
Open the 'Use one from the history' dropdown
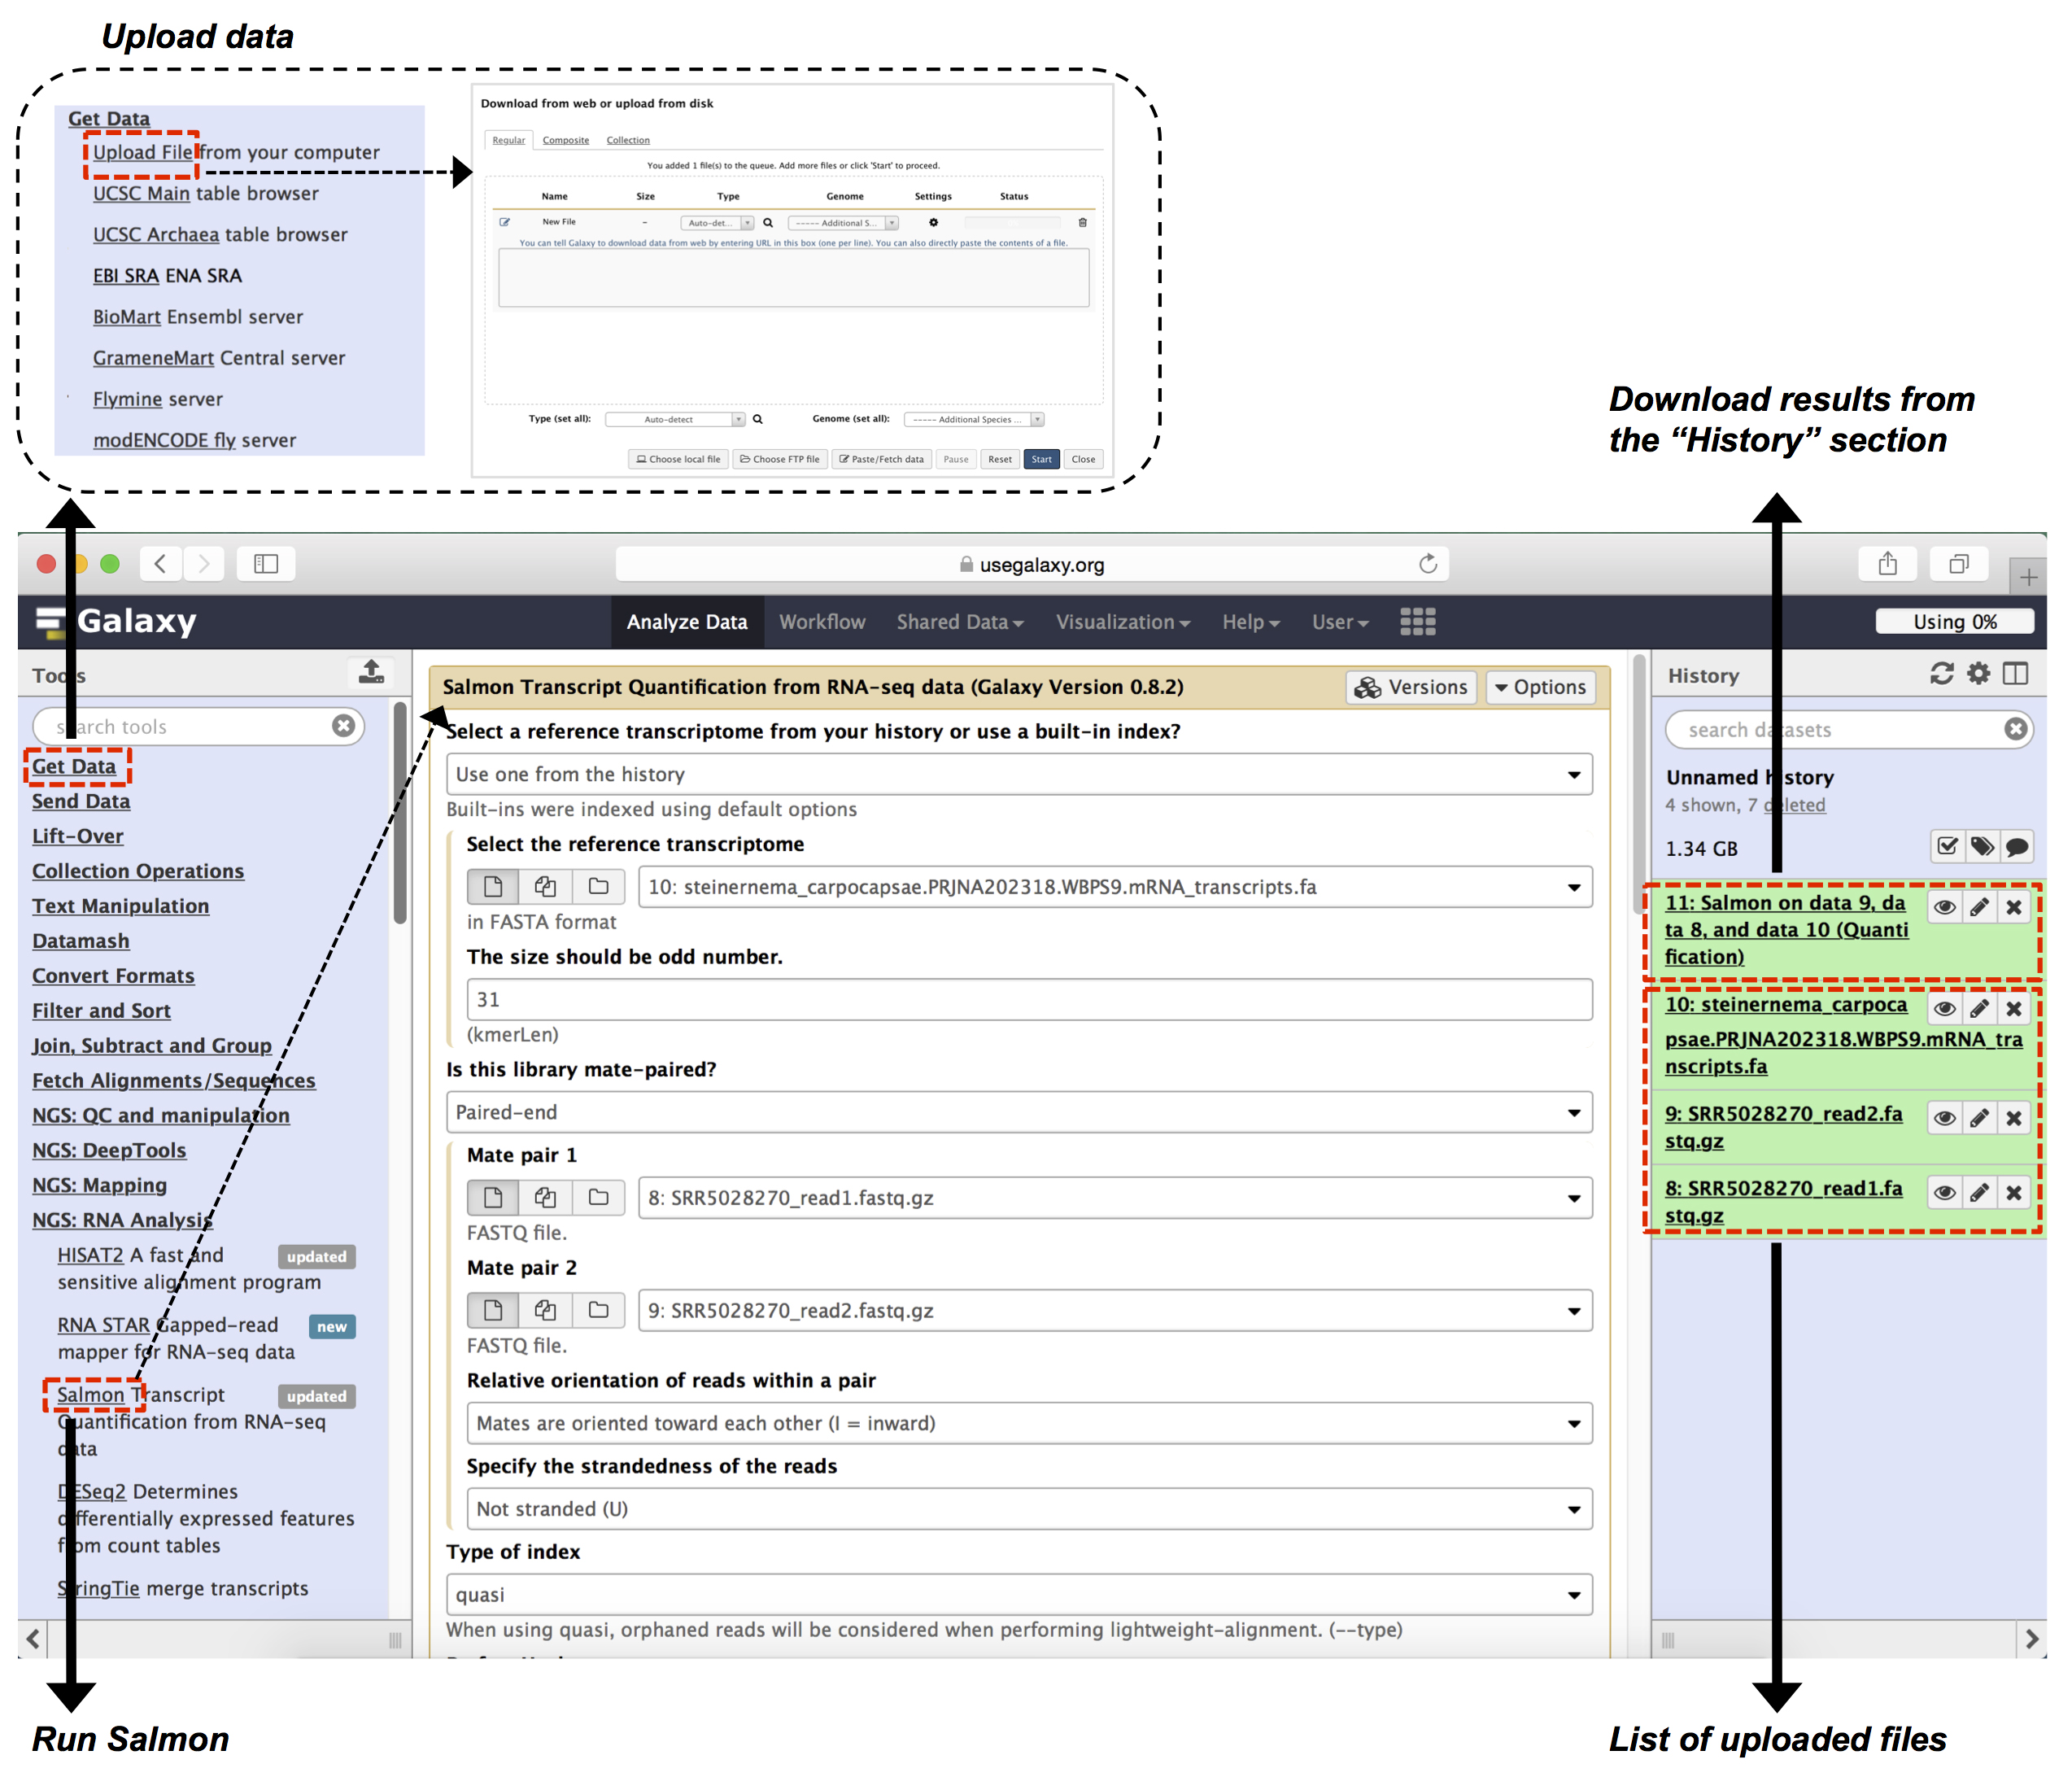pyautogui.click(x=1019, y=774)
